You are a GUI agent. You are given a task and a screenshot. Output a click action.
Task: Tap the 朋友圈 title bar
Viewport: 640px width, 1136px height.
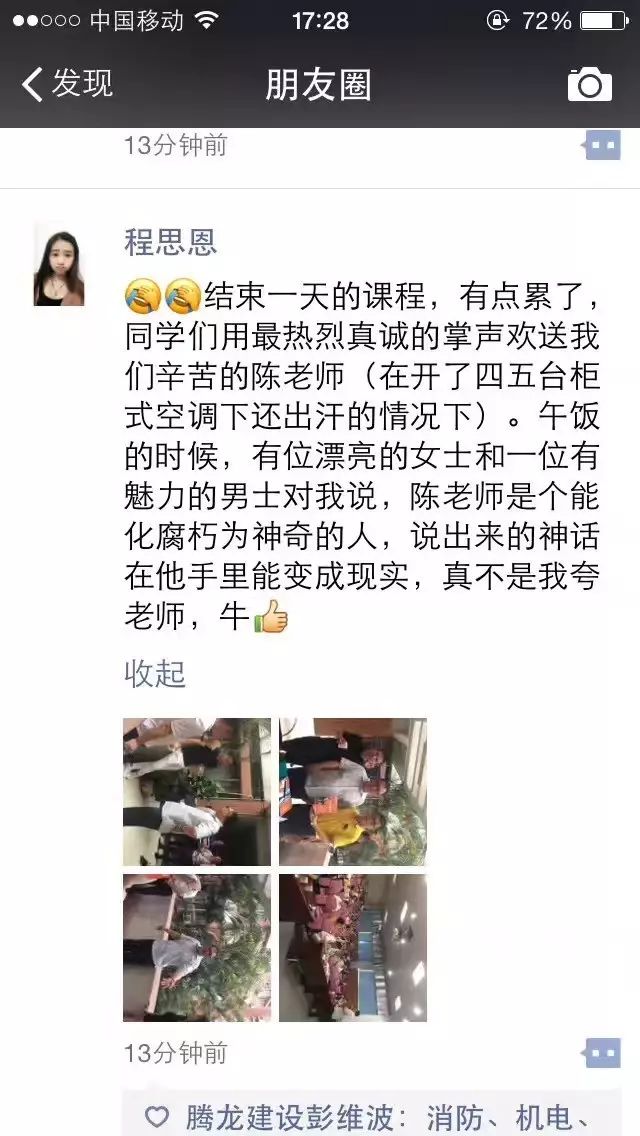click(319, 85)
